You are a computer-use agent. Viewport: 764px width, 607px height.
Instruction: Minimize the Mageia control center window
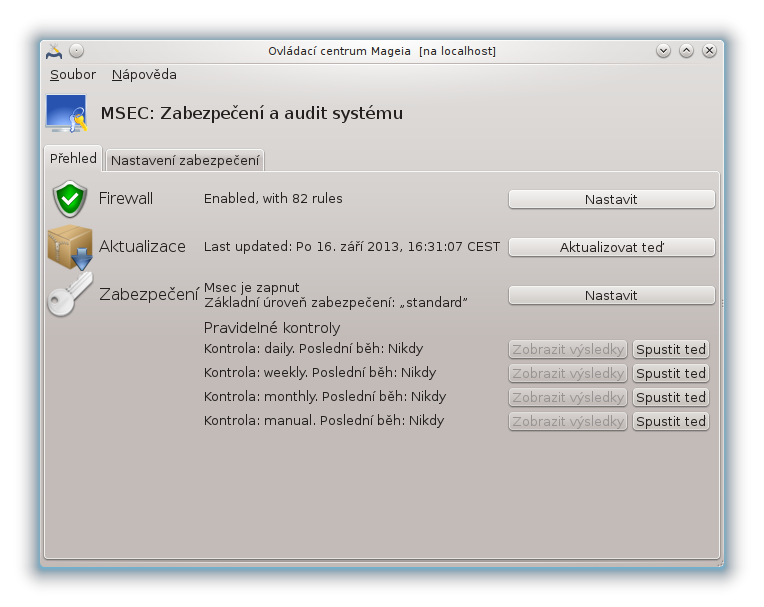(663, 51)
